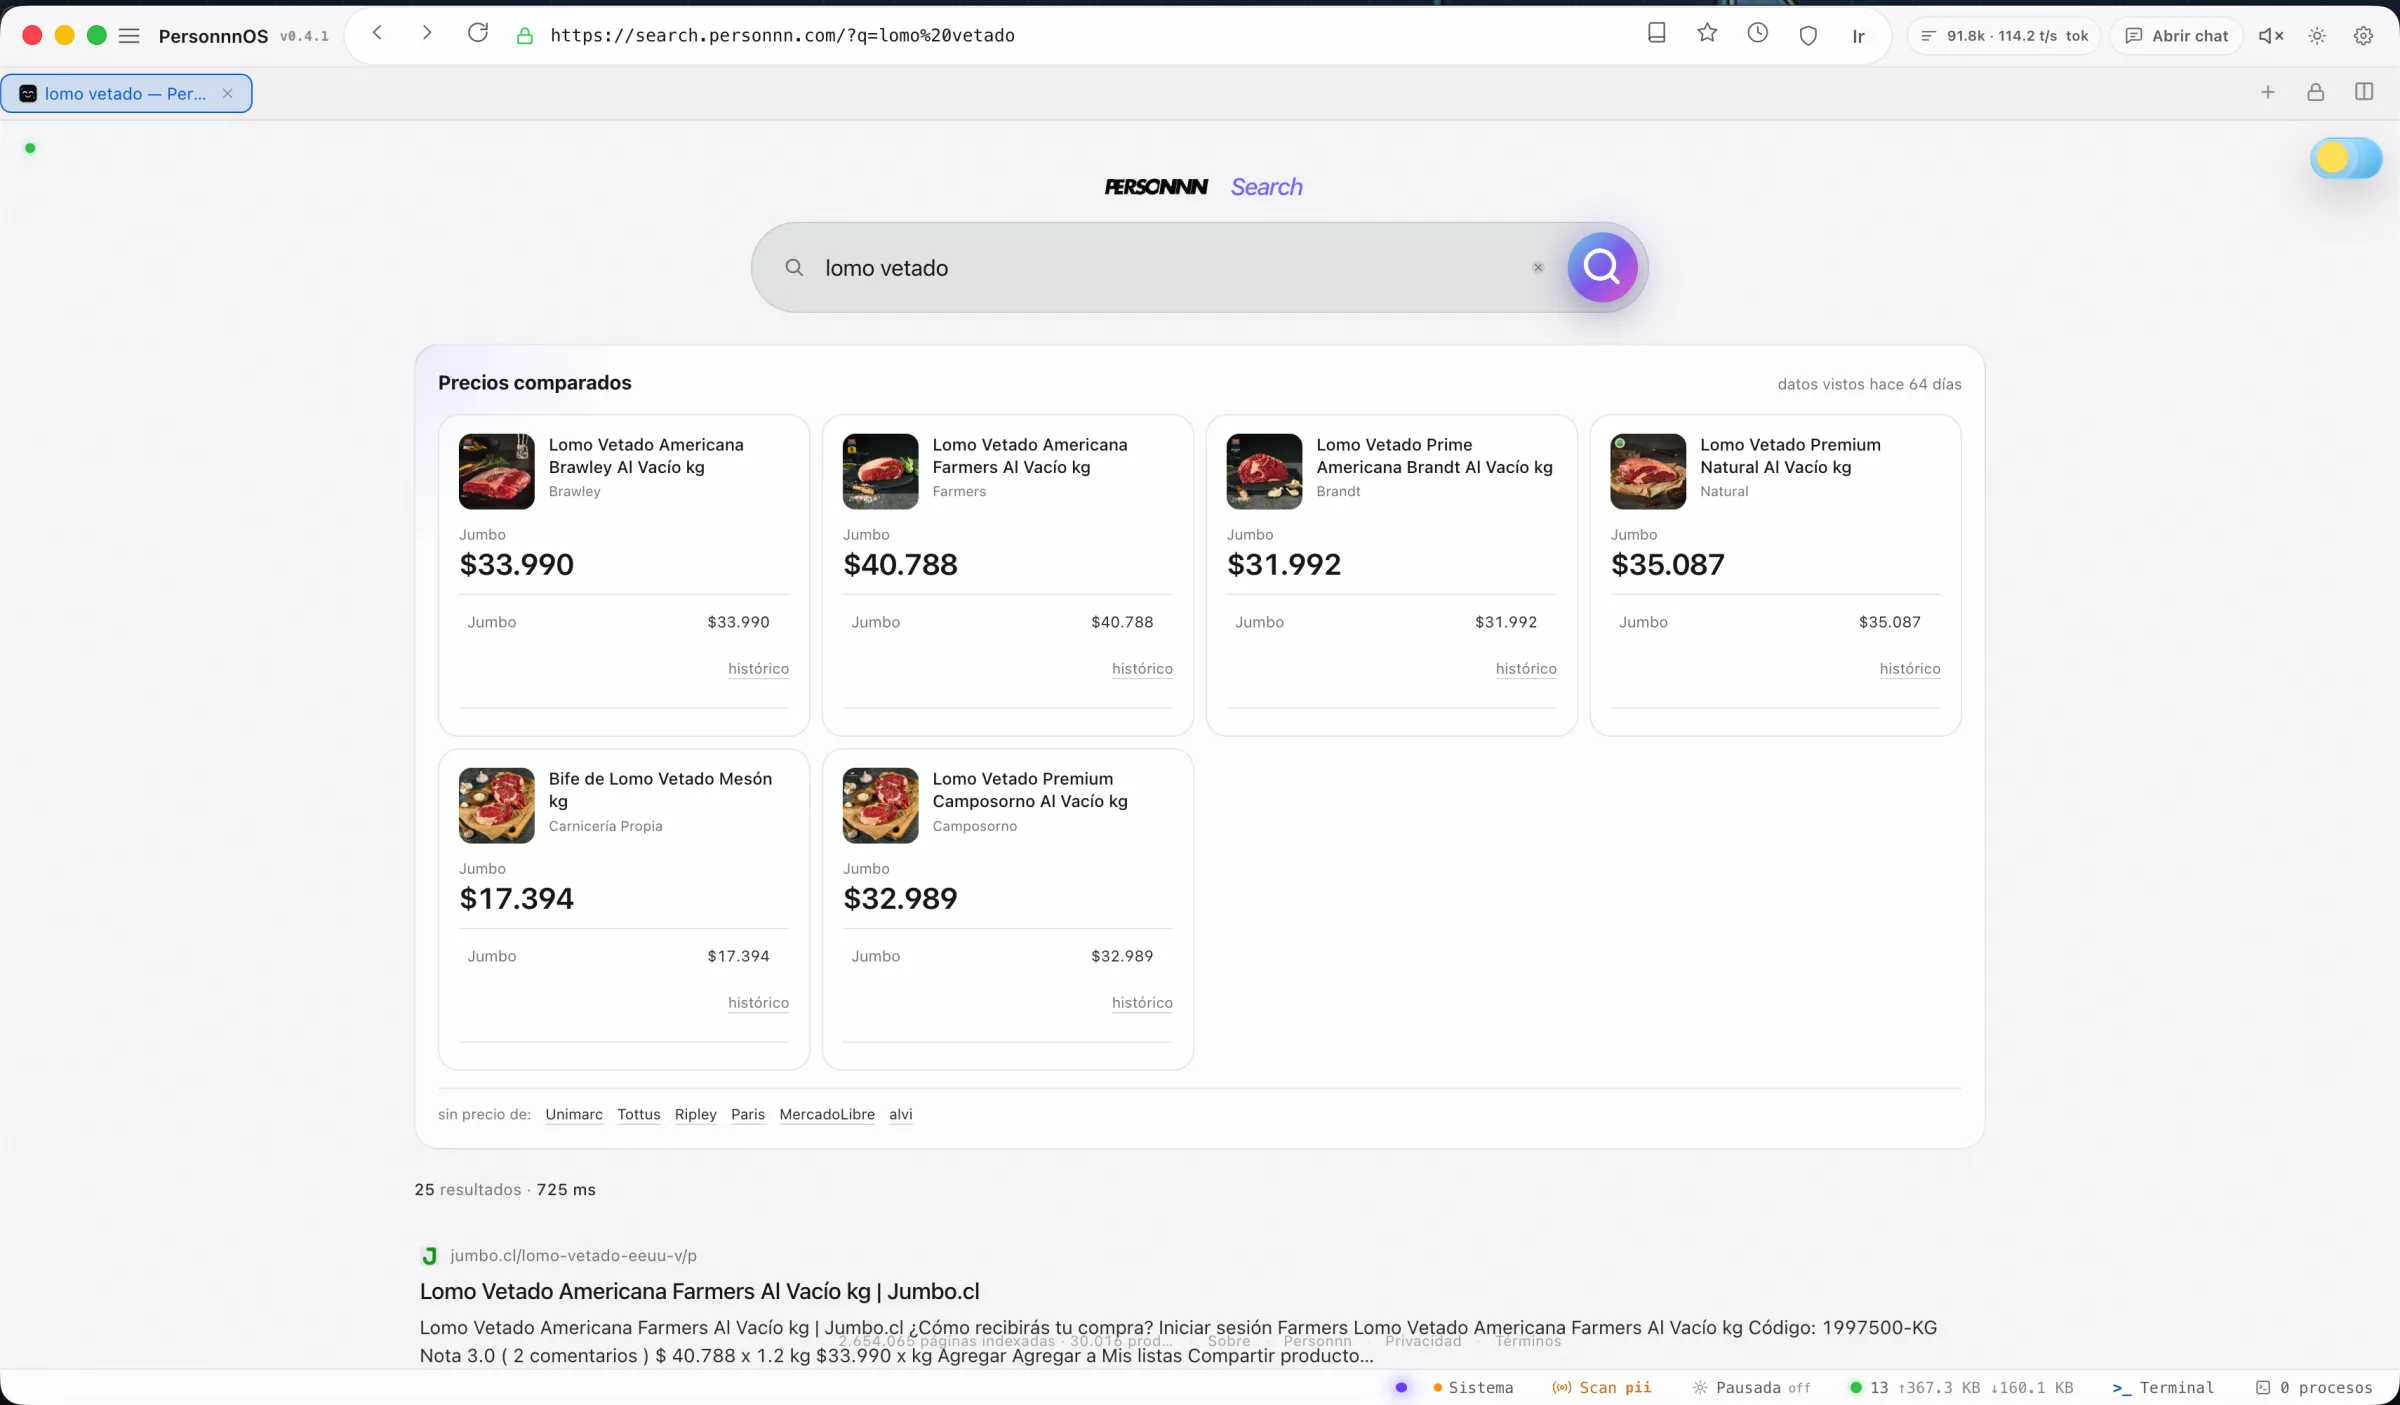Viewport: 2400px width, 1405px height.
Task: Go back with the left arrow
Action: click(377, 34)
